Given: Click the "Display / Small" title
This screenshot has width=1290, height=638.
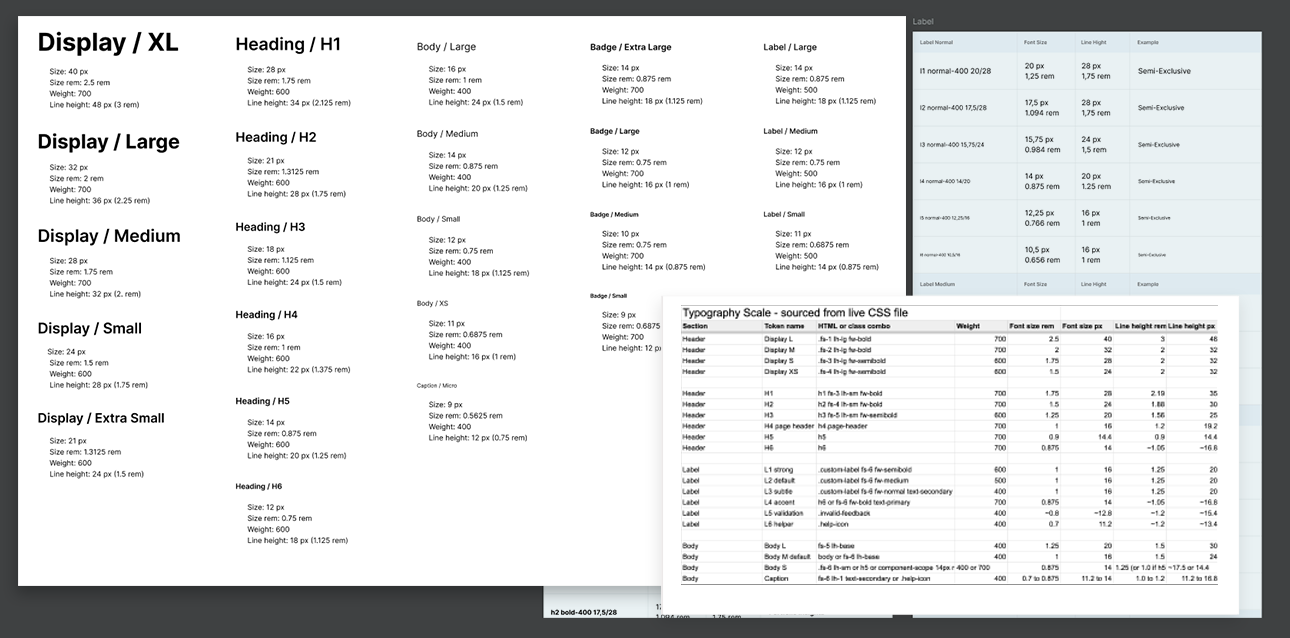Looking at the screenshot, I should [x=90, y=328].
